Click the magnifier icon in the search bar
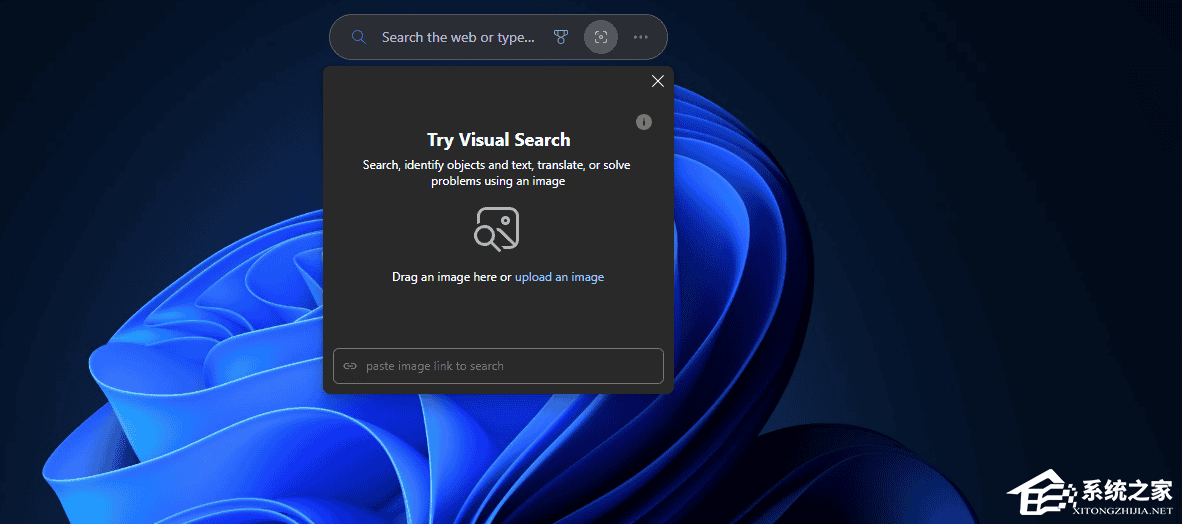This screenshot has height=524, width=1182. 359,37
